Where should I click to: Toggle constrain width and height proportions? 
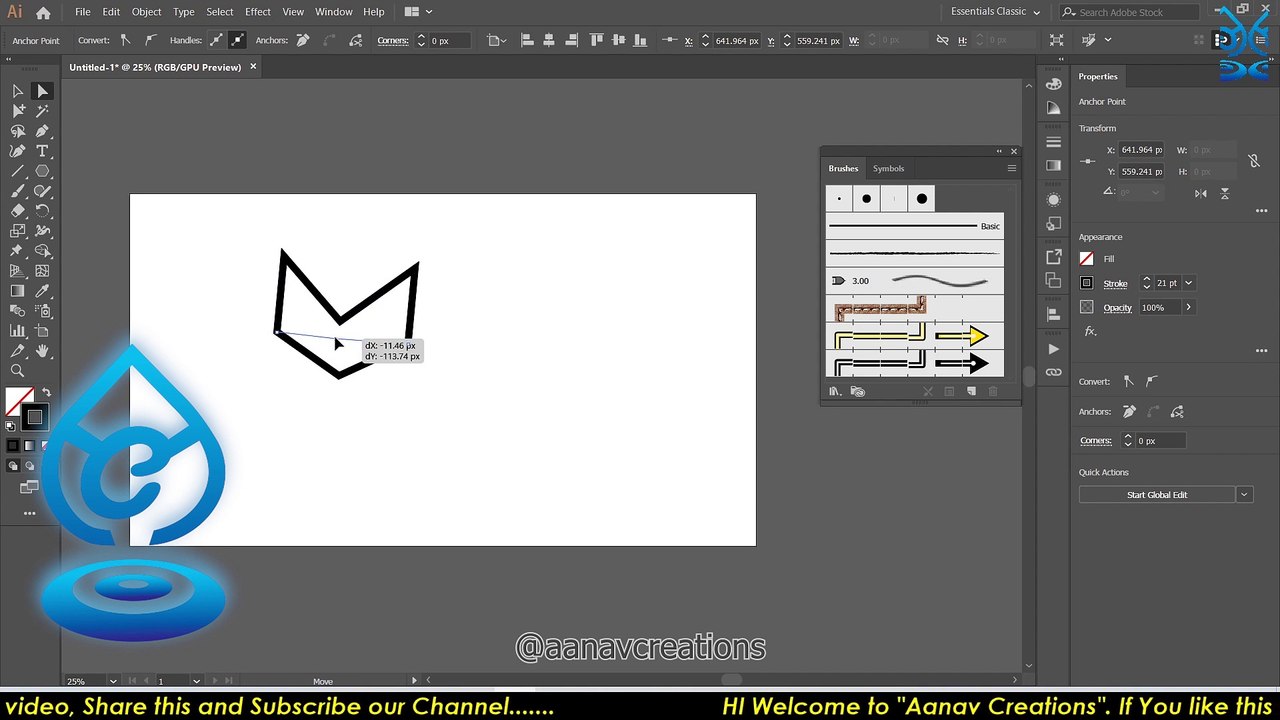1254,160
